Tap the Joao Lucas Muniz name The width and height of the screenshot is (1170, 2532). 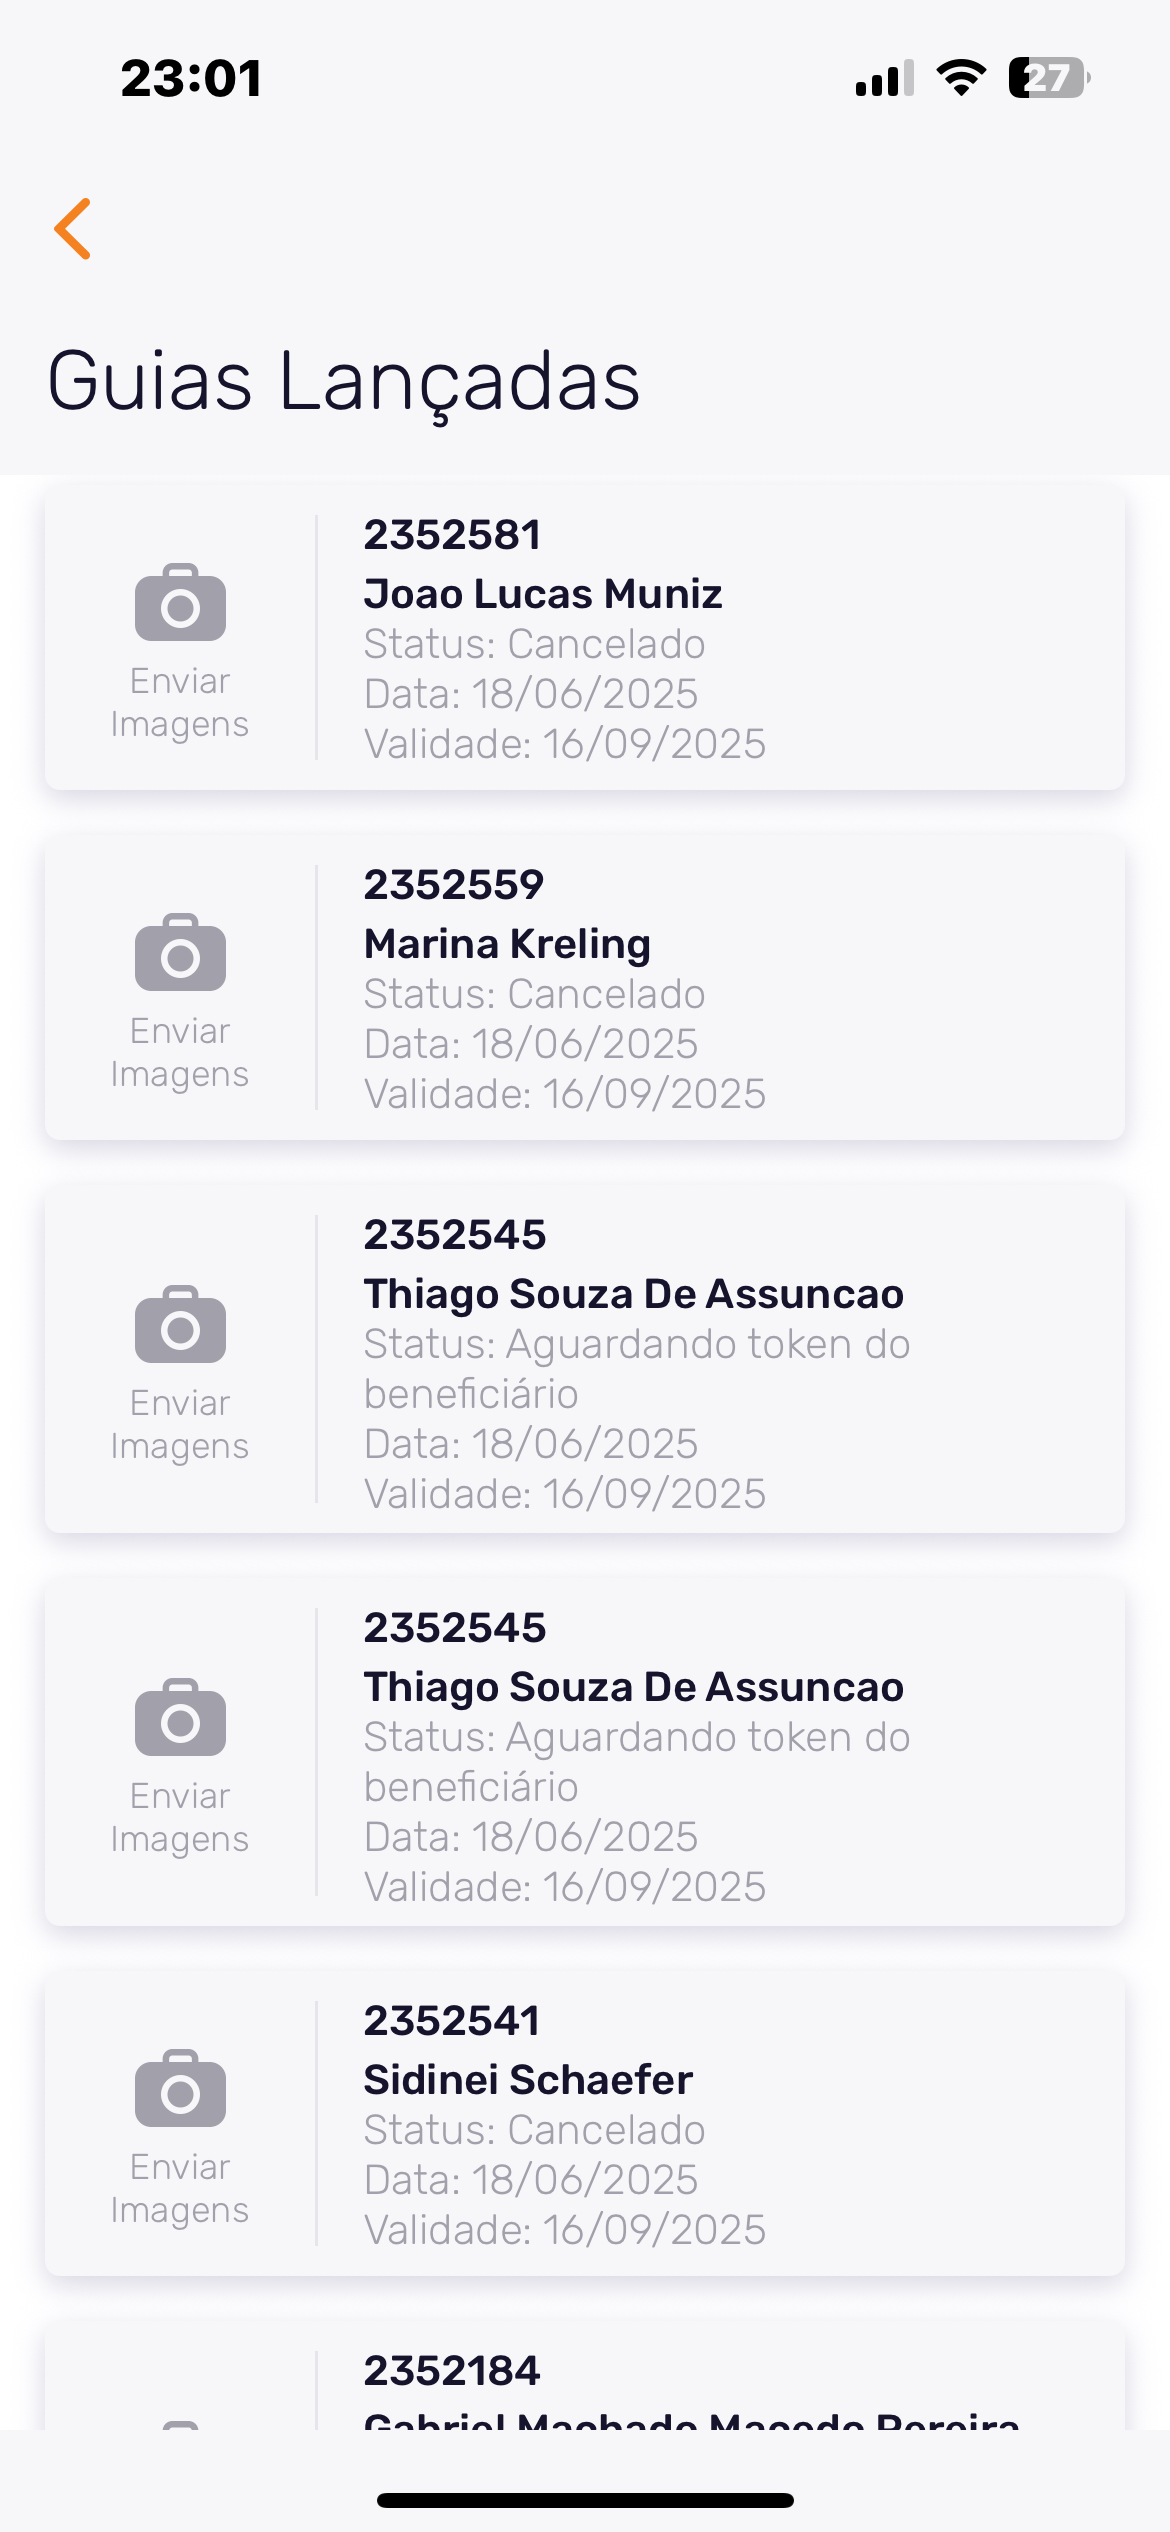543,594
